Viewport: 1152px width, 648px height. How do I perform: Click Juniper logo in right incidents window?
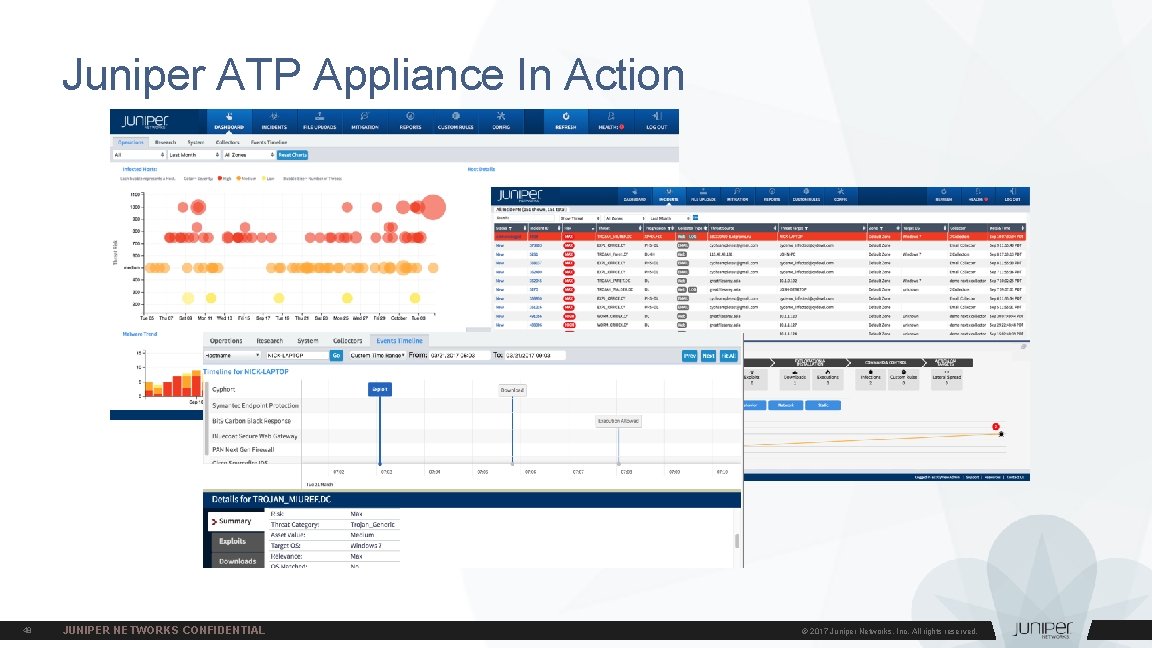tap(520, 195)
